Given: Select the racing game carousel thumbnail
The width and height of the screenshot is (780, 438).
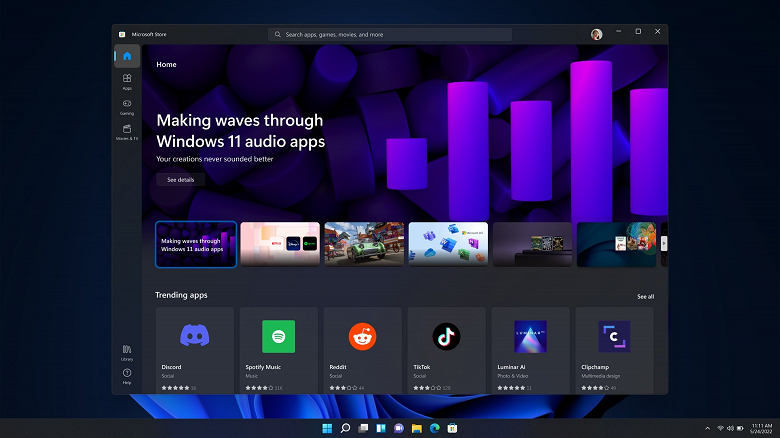Looking at the screenshot, I should [x=364, y=244].
